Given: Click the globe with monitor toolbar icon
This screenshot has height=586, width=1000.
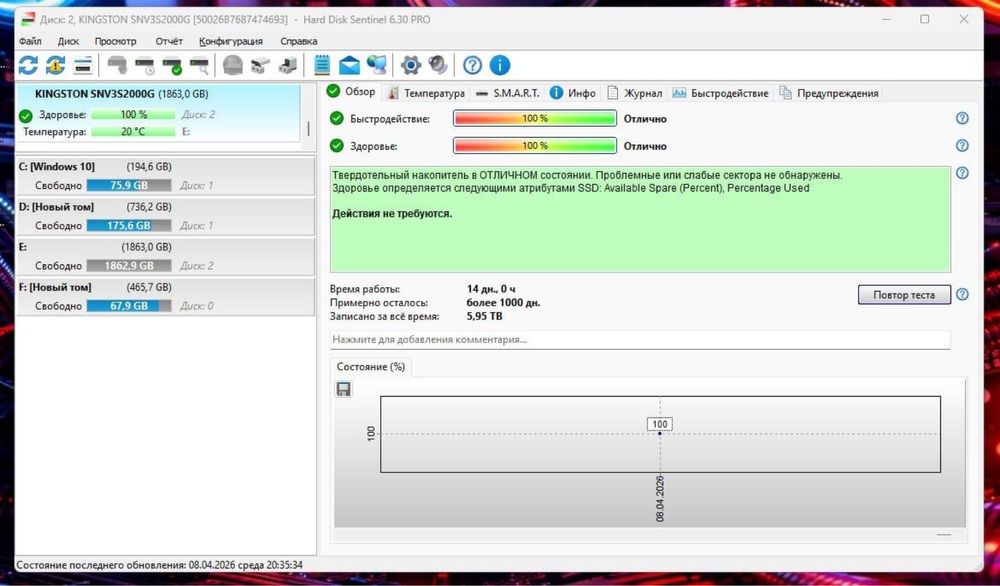Looking at the screenshot, I should point(377,65).
